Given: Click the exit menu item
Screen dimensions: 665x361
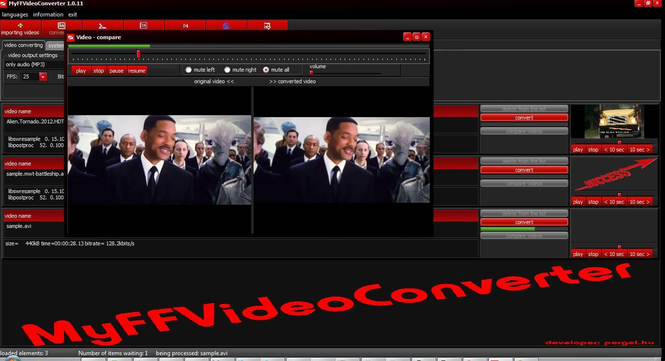Looking at the screenshot, I should pos(73,14).
